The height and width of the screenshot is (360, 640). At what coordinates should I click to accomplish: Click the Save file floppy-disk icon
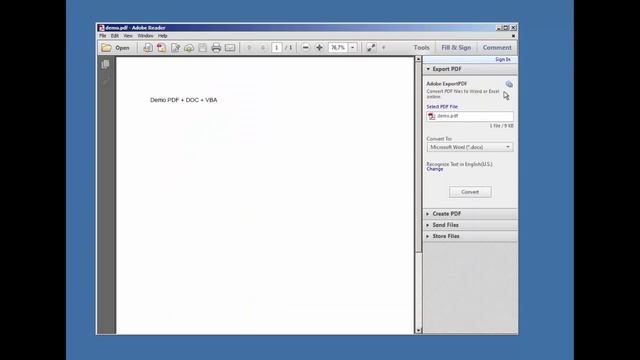[x=202, y=48]
